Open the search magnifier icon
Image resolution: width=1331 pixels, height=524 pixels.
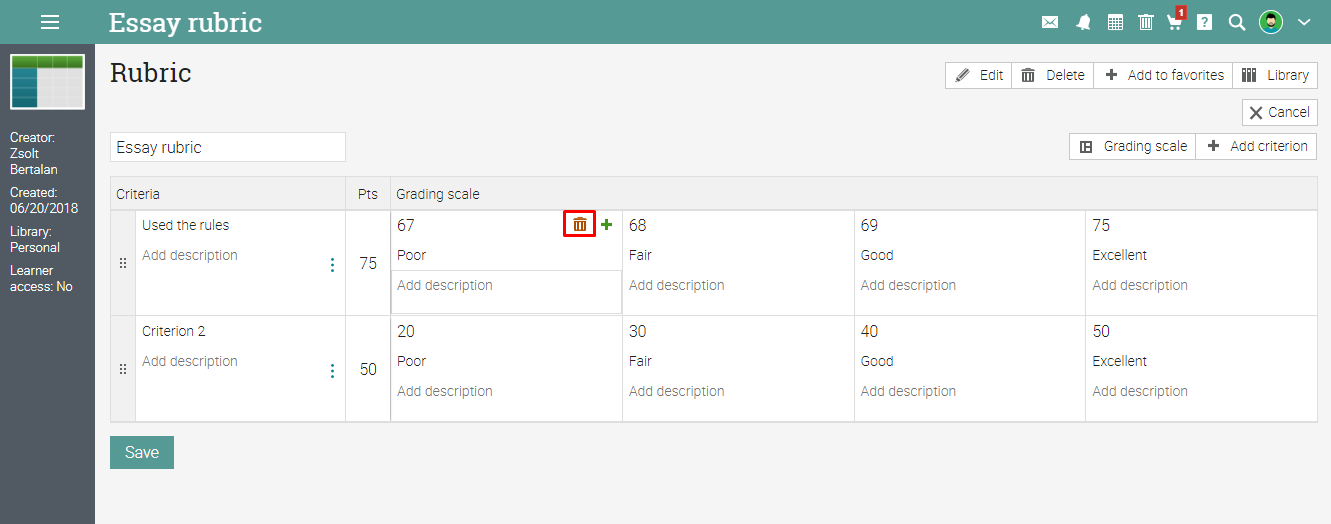[x=1237, y=22]
